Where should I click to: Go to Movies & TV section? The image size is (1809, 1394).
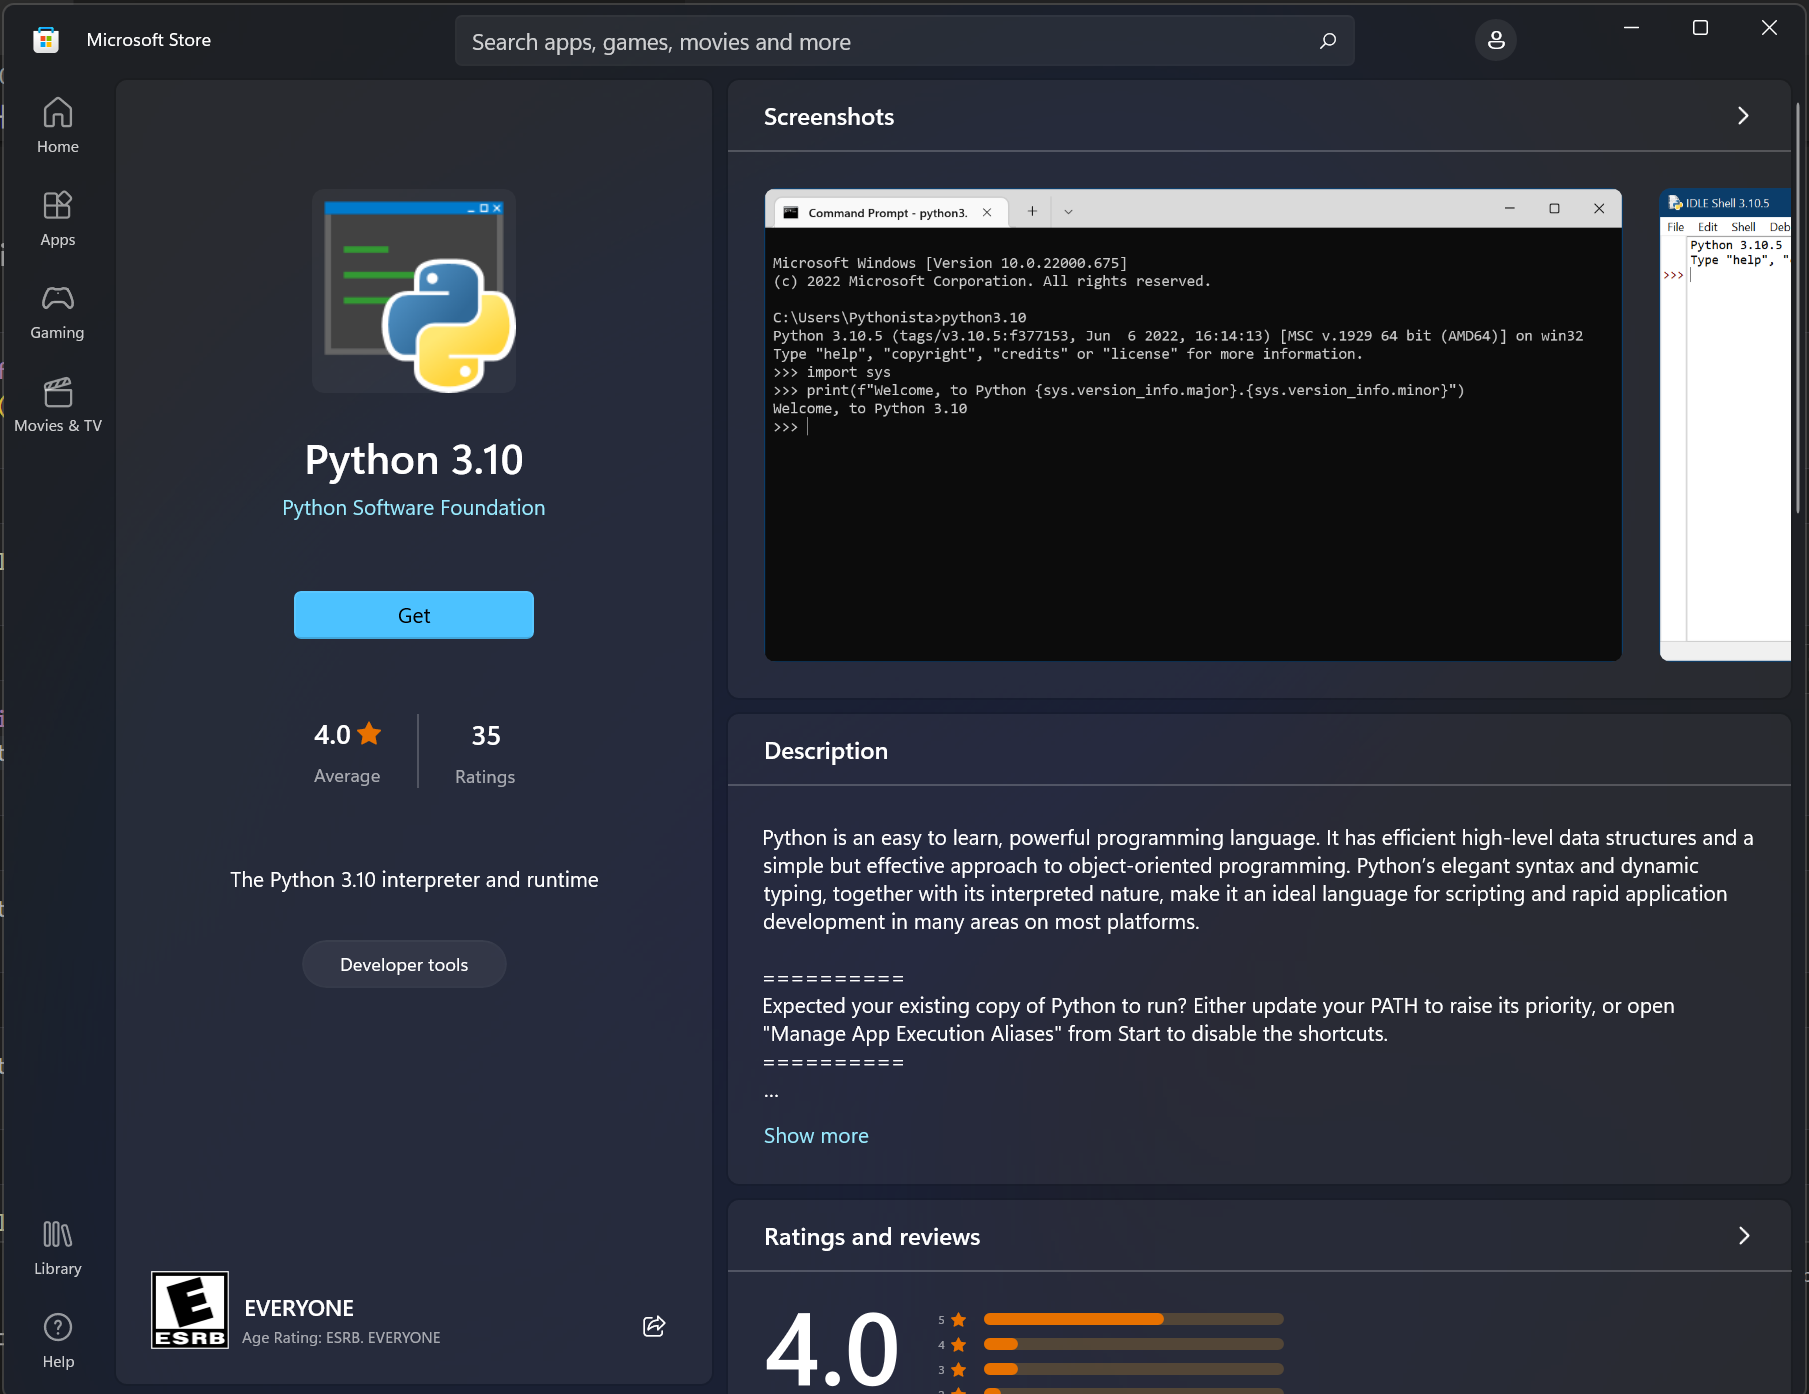tap(57, 402)
